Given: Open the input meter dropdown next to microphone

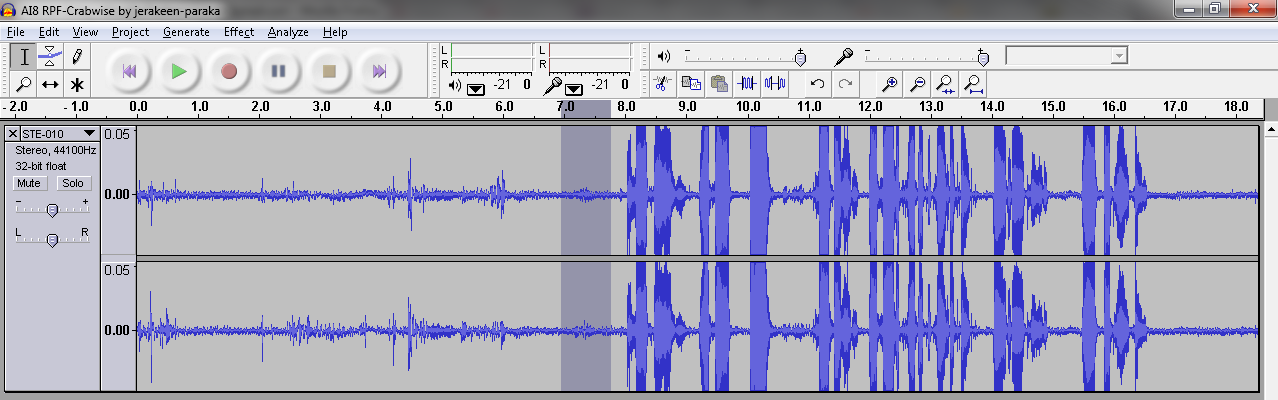Looking at the screenshot, I should (x=574, y=88).
